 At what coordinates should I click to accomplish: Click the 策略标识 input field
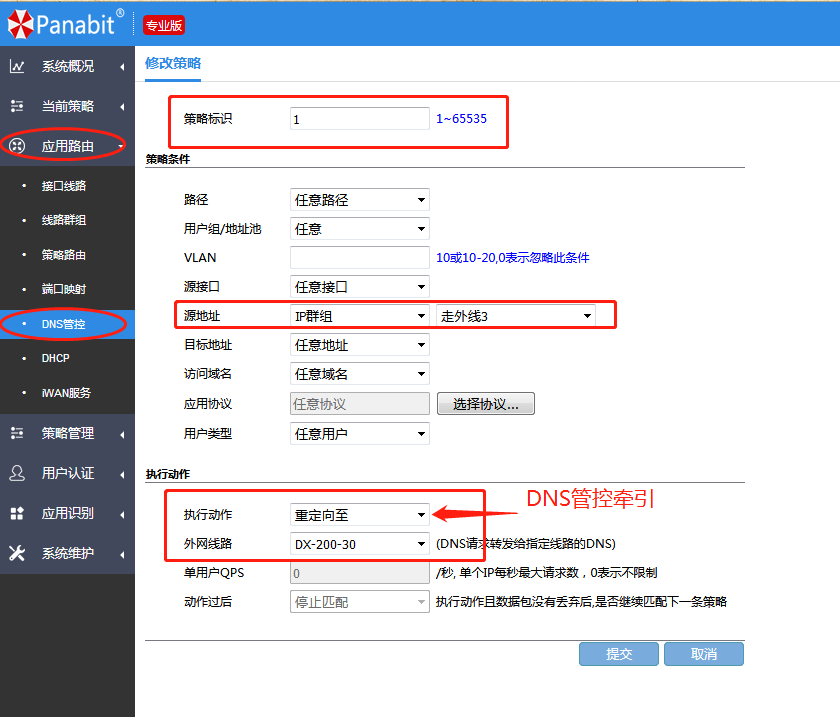pyautogui.click(x=359, y=119)
